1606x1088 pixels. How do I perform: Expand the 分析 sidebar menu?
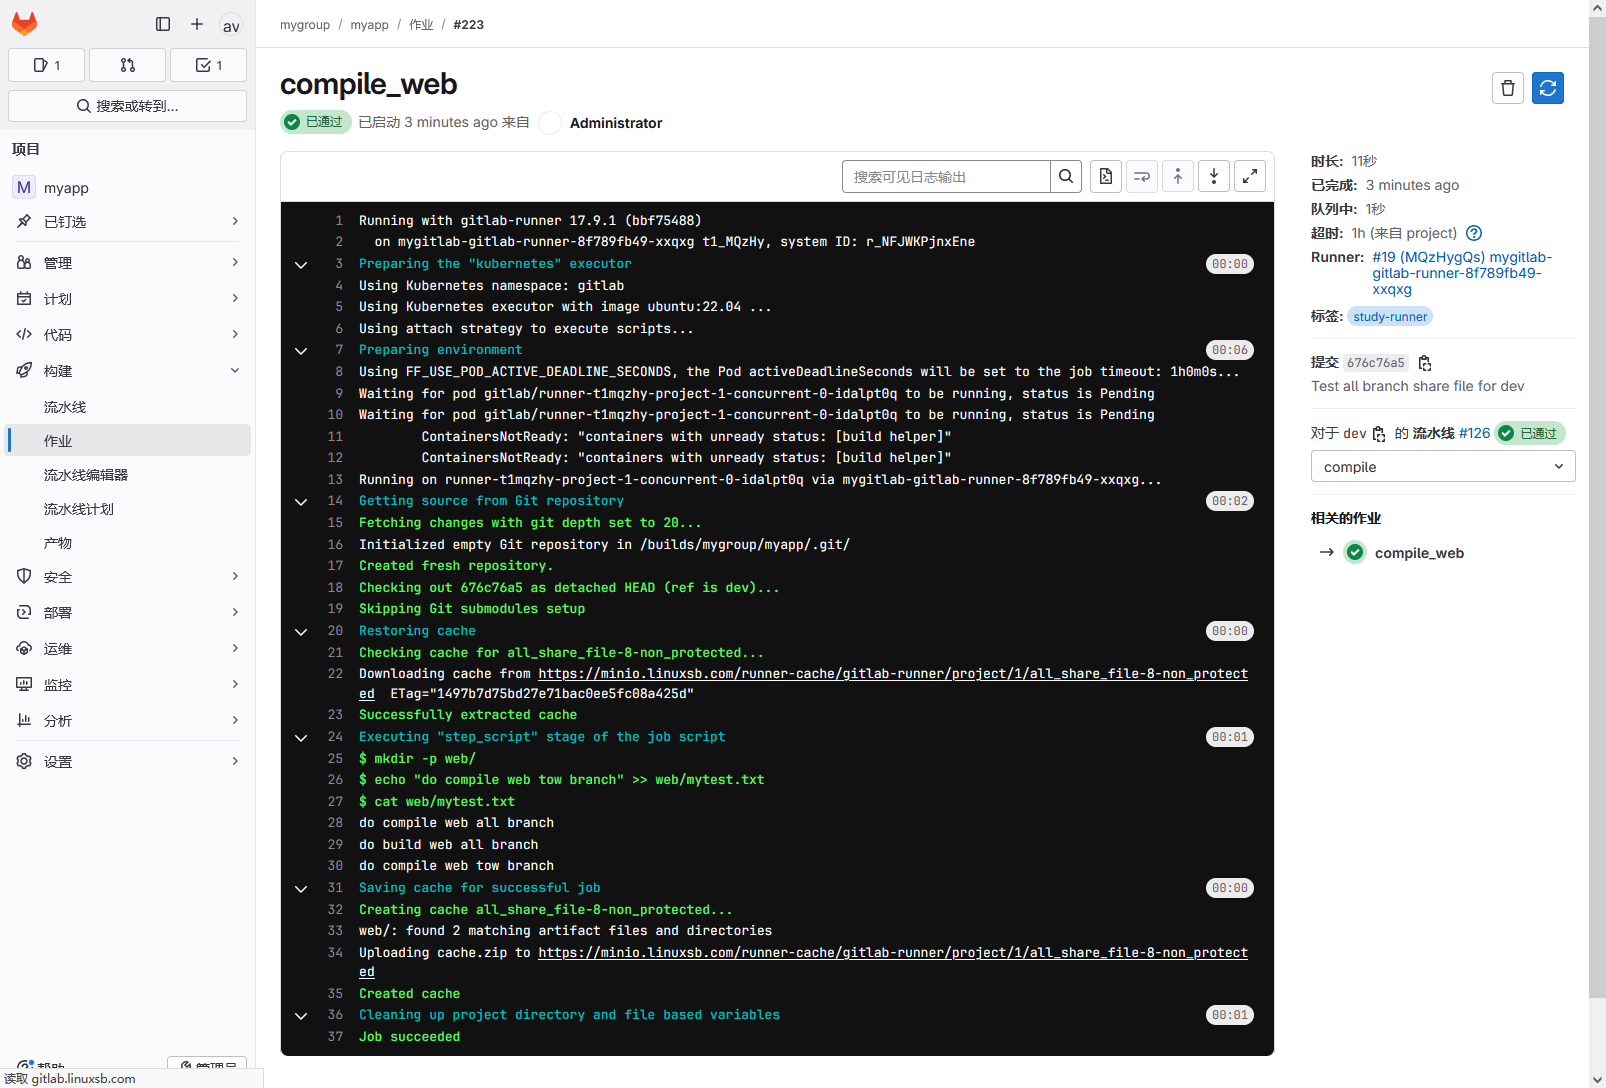[x=127, y=721]
